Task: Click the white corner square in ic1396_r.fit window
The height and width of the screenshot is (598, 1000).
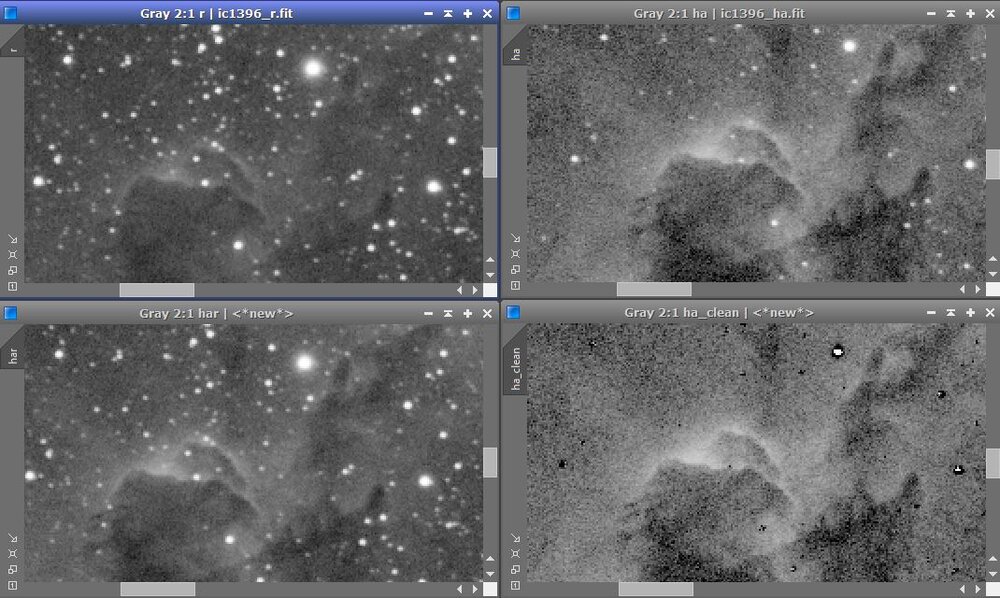Action: click(490, 290)
